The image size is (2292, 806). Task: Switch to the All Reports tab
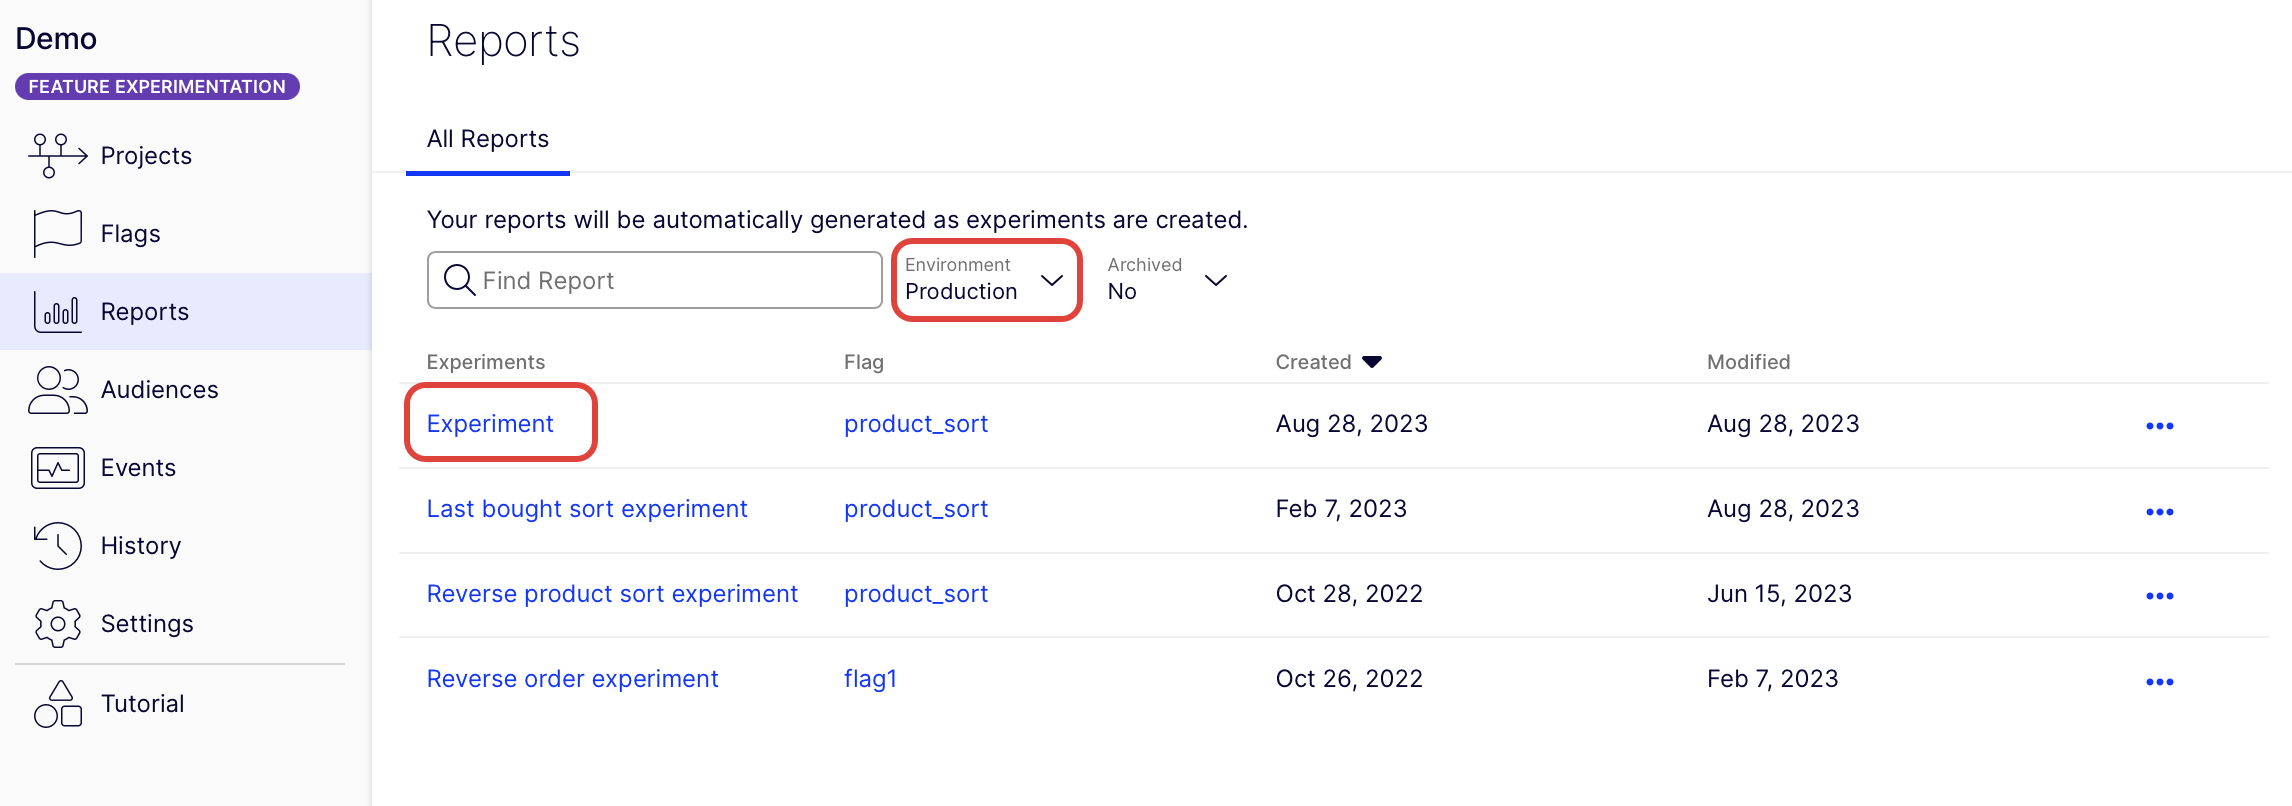click(x=488, y=139)
